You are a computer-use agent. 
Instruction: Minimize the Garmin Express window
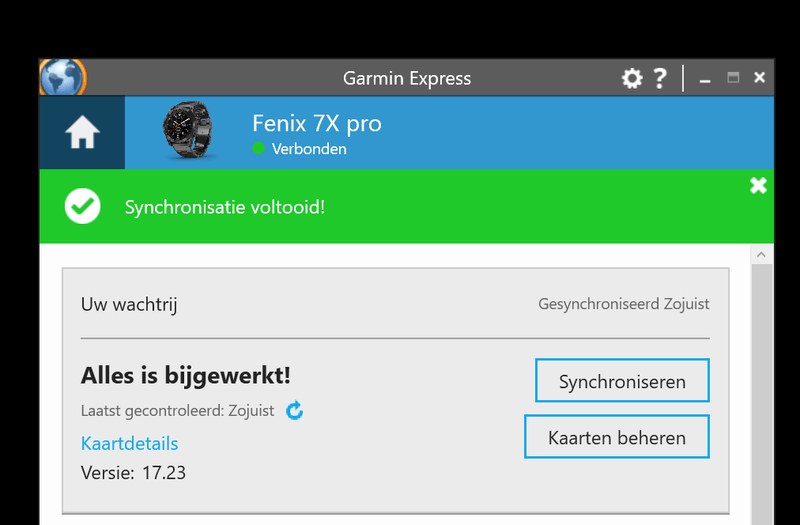(705, 78)
